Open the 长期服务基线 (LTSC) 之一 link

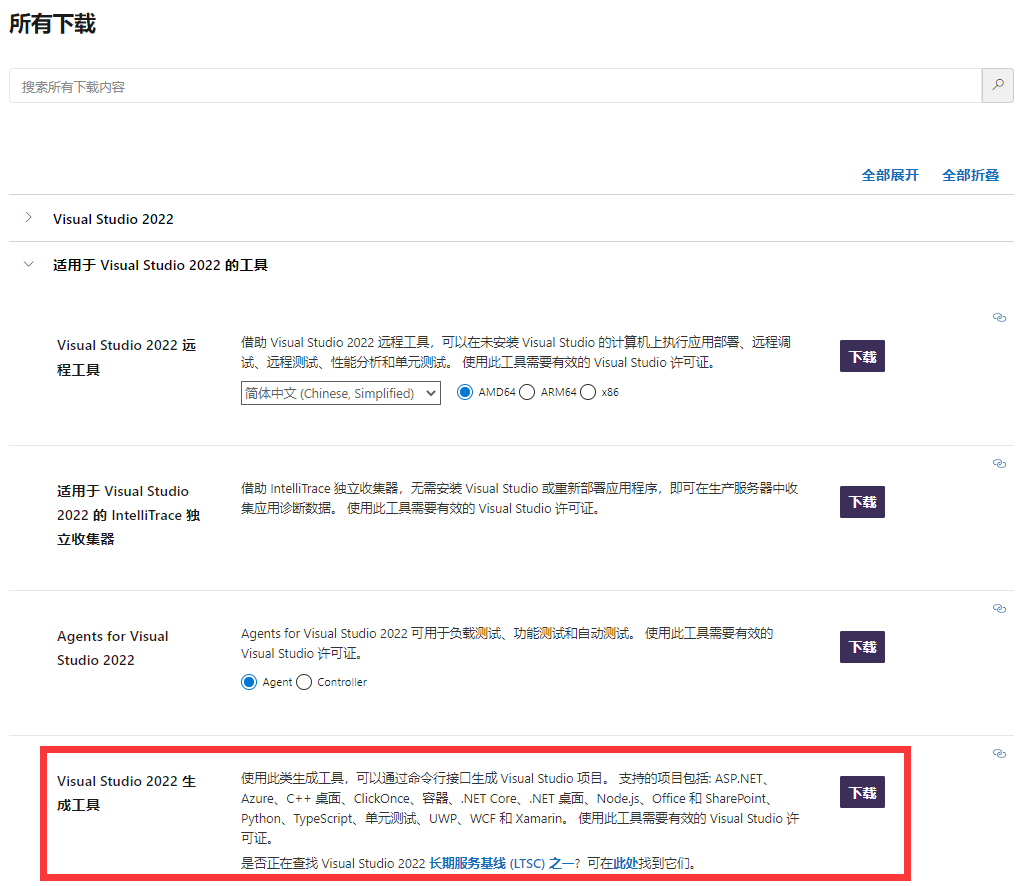coord(501,863)
